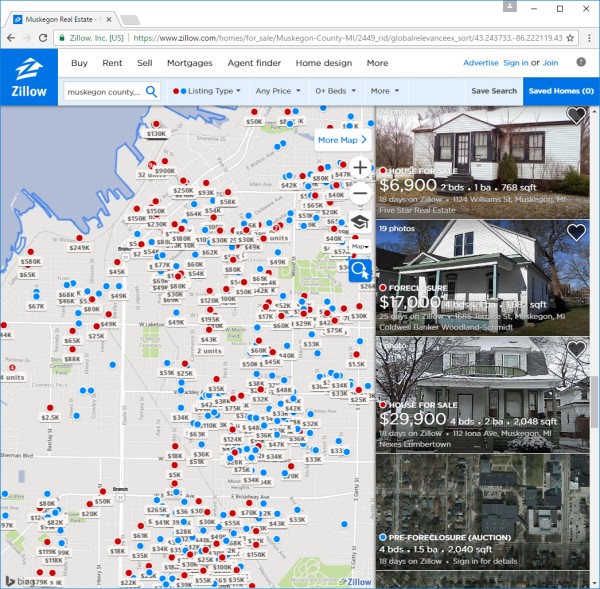The height and width of the screenshot is (589, 600).
Task: Click the Save Search button
Action: tap(494, 91)
